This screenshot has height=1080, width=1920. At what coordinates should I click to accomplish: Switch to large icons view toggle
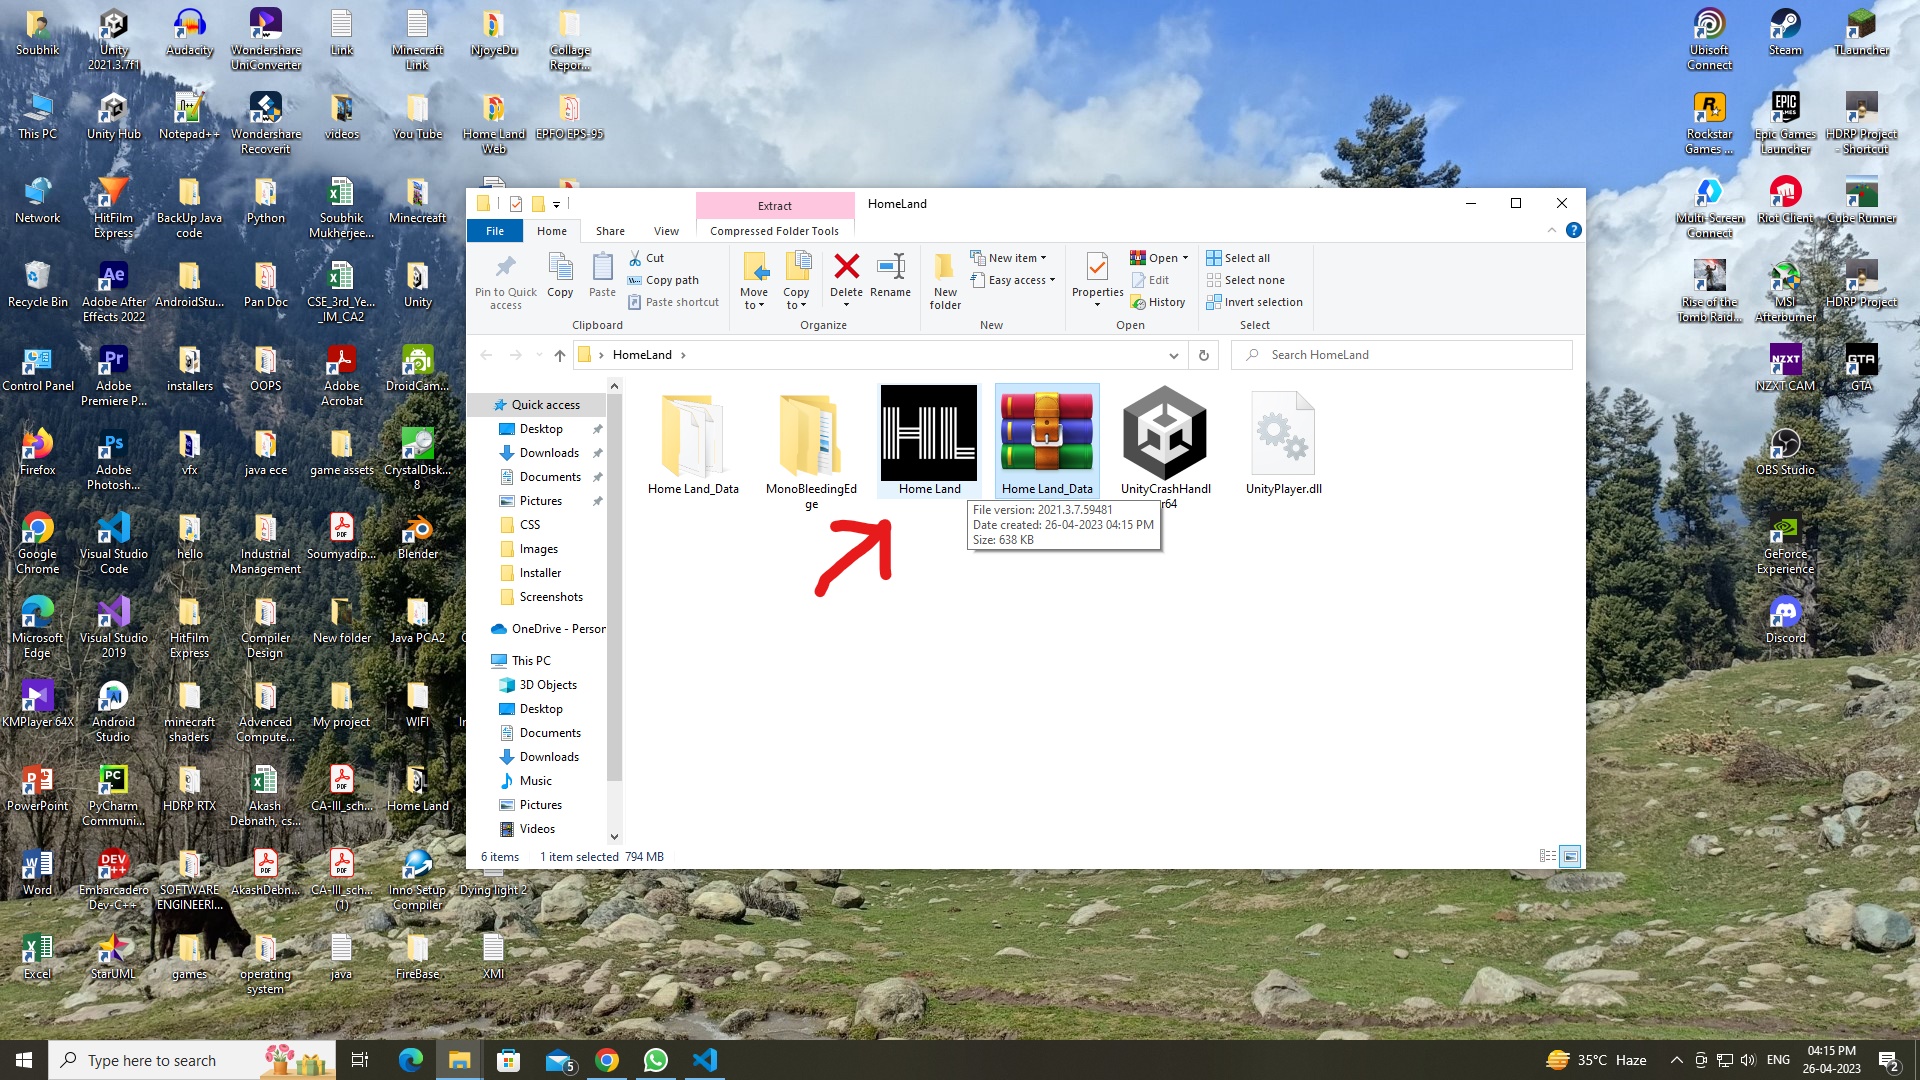pos(1570,856)
